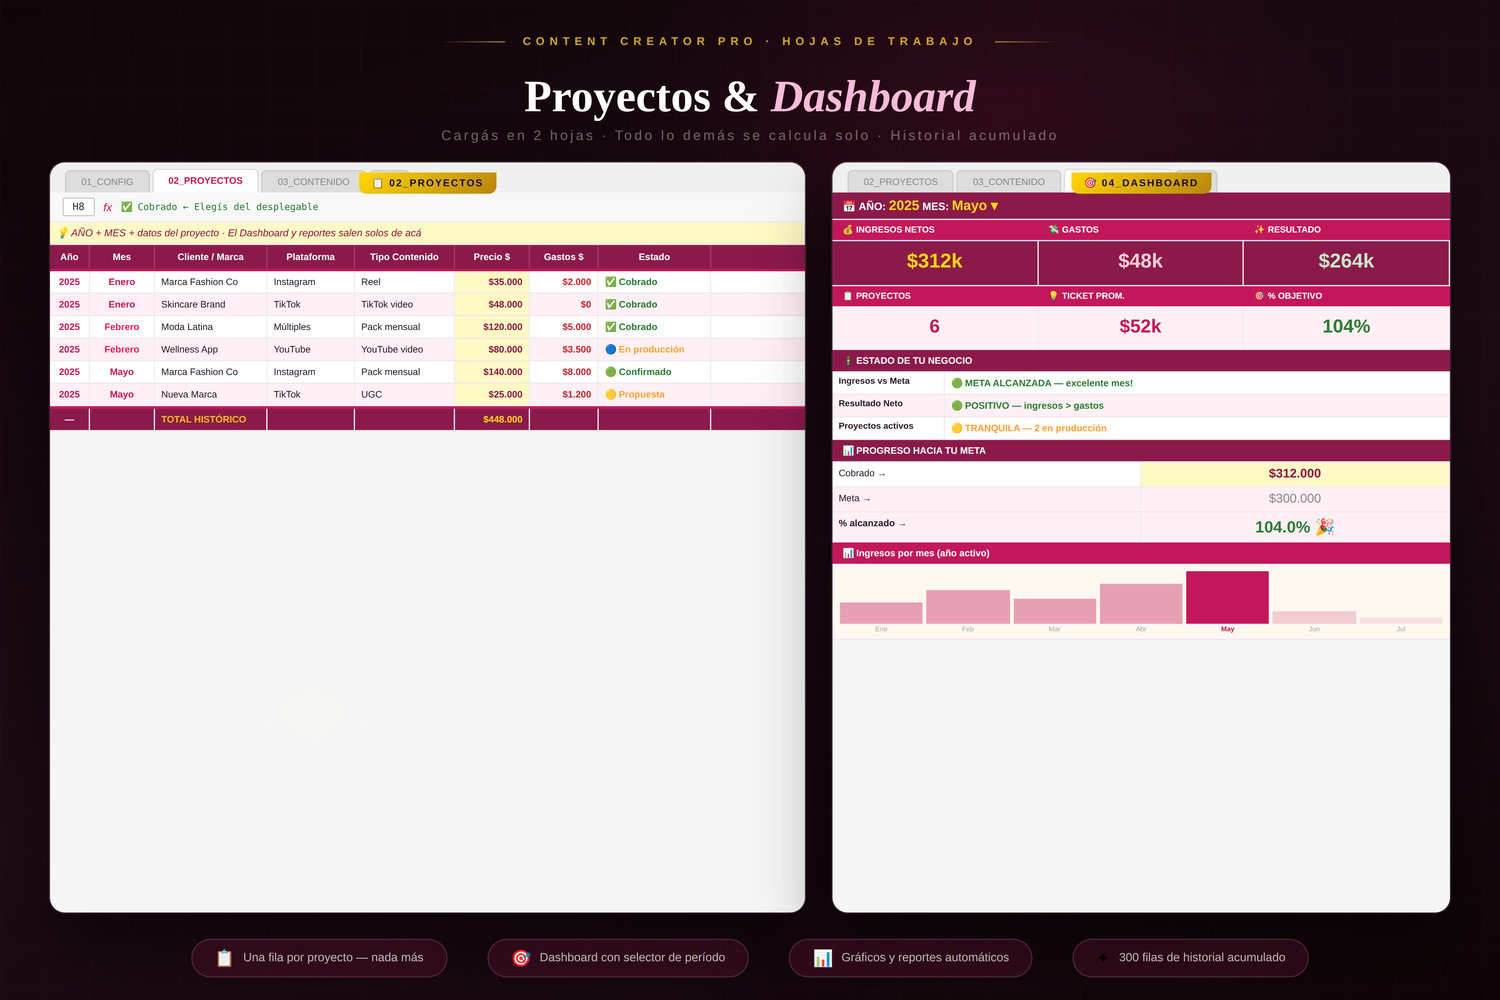Open the 03_CONTENIDO tab in the dashboard panel
This screenshot has height=1000, width=1500.
point(1008,182)
